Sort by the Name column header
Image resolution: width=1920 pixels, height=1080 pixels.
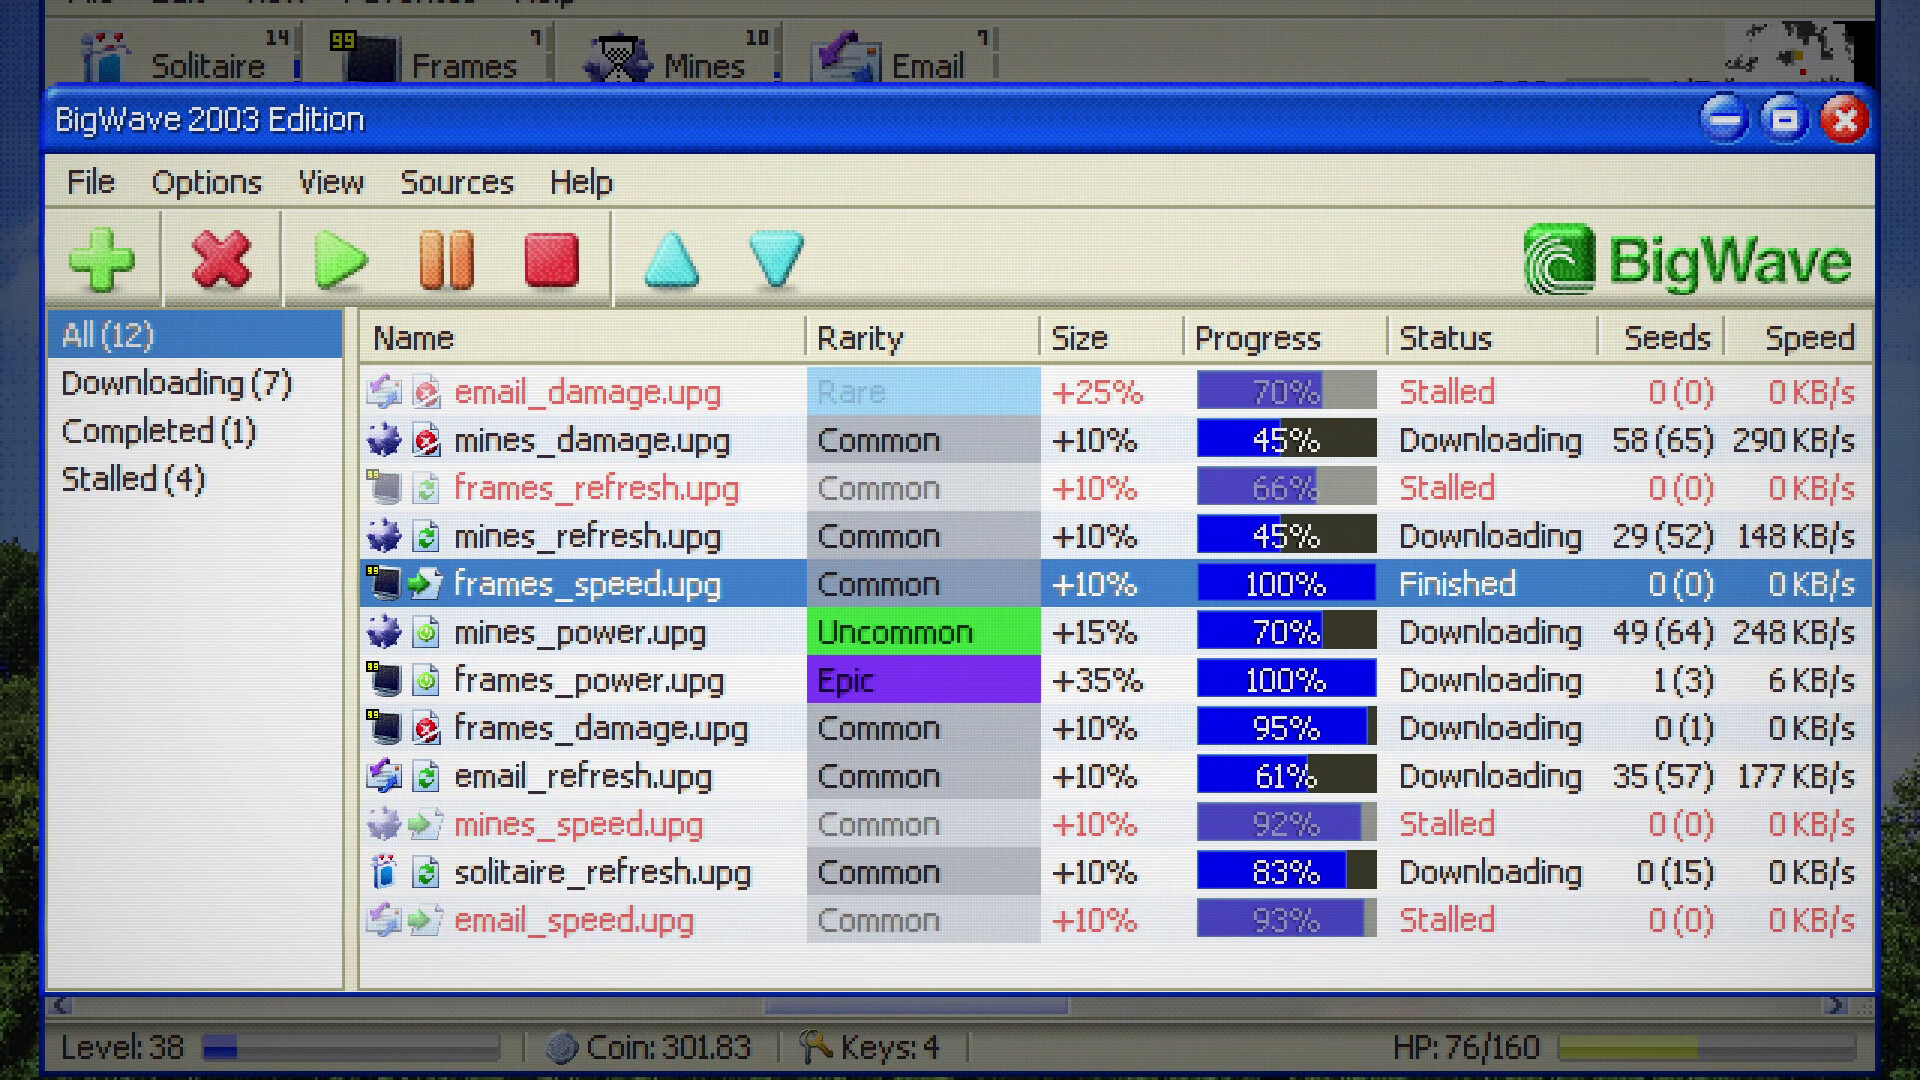(x=582, y=338)
